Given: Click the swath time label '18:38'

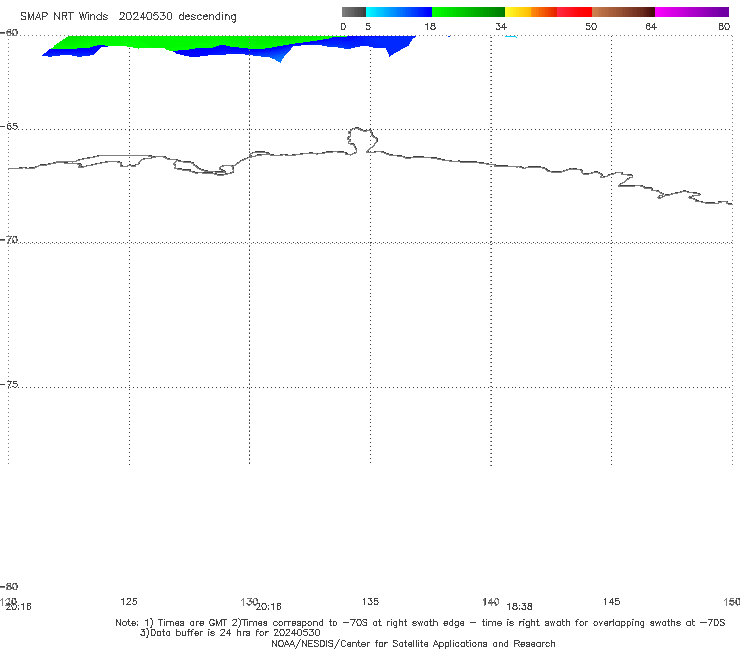Looking at the screenshot, I should click(519, 607).
